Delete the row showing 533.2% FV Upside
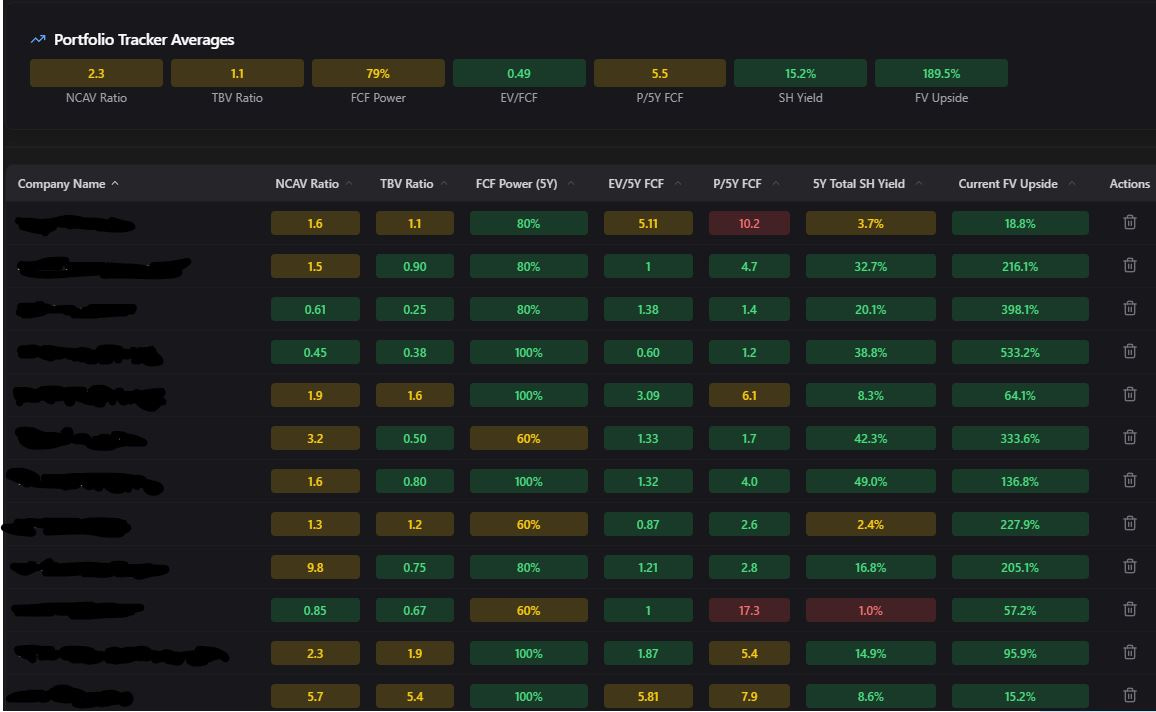Image resolution: width=1156 pixels, height=712 pixels. click(x=1129, y=351)
